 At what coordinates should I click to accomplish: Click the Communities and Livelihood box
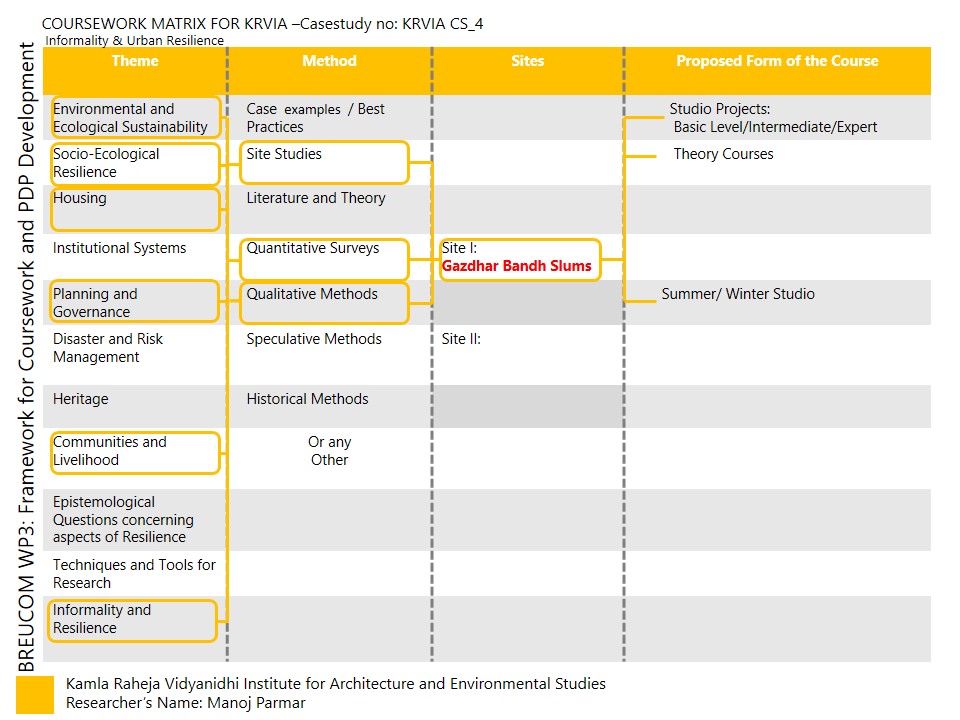tap(135, 452)
